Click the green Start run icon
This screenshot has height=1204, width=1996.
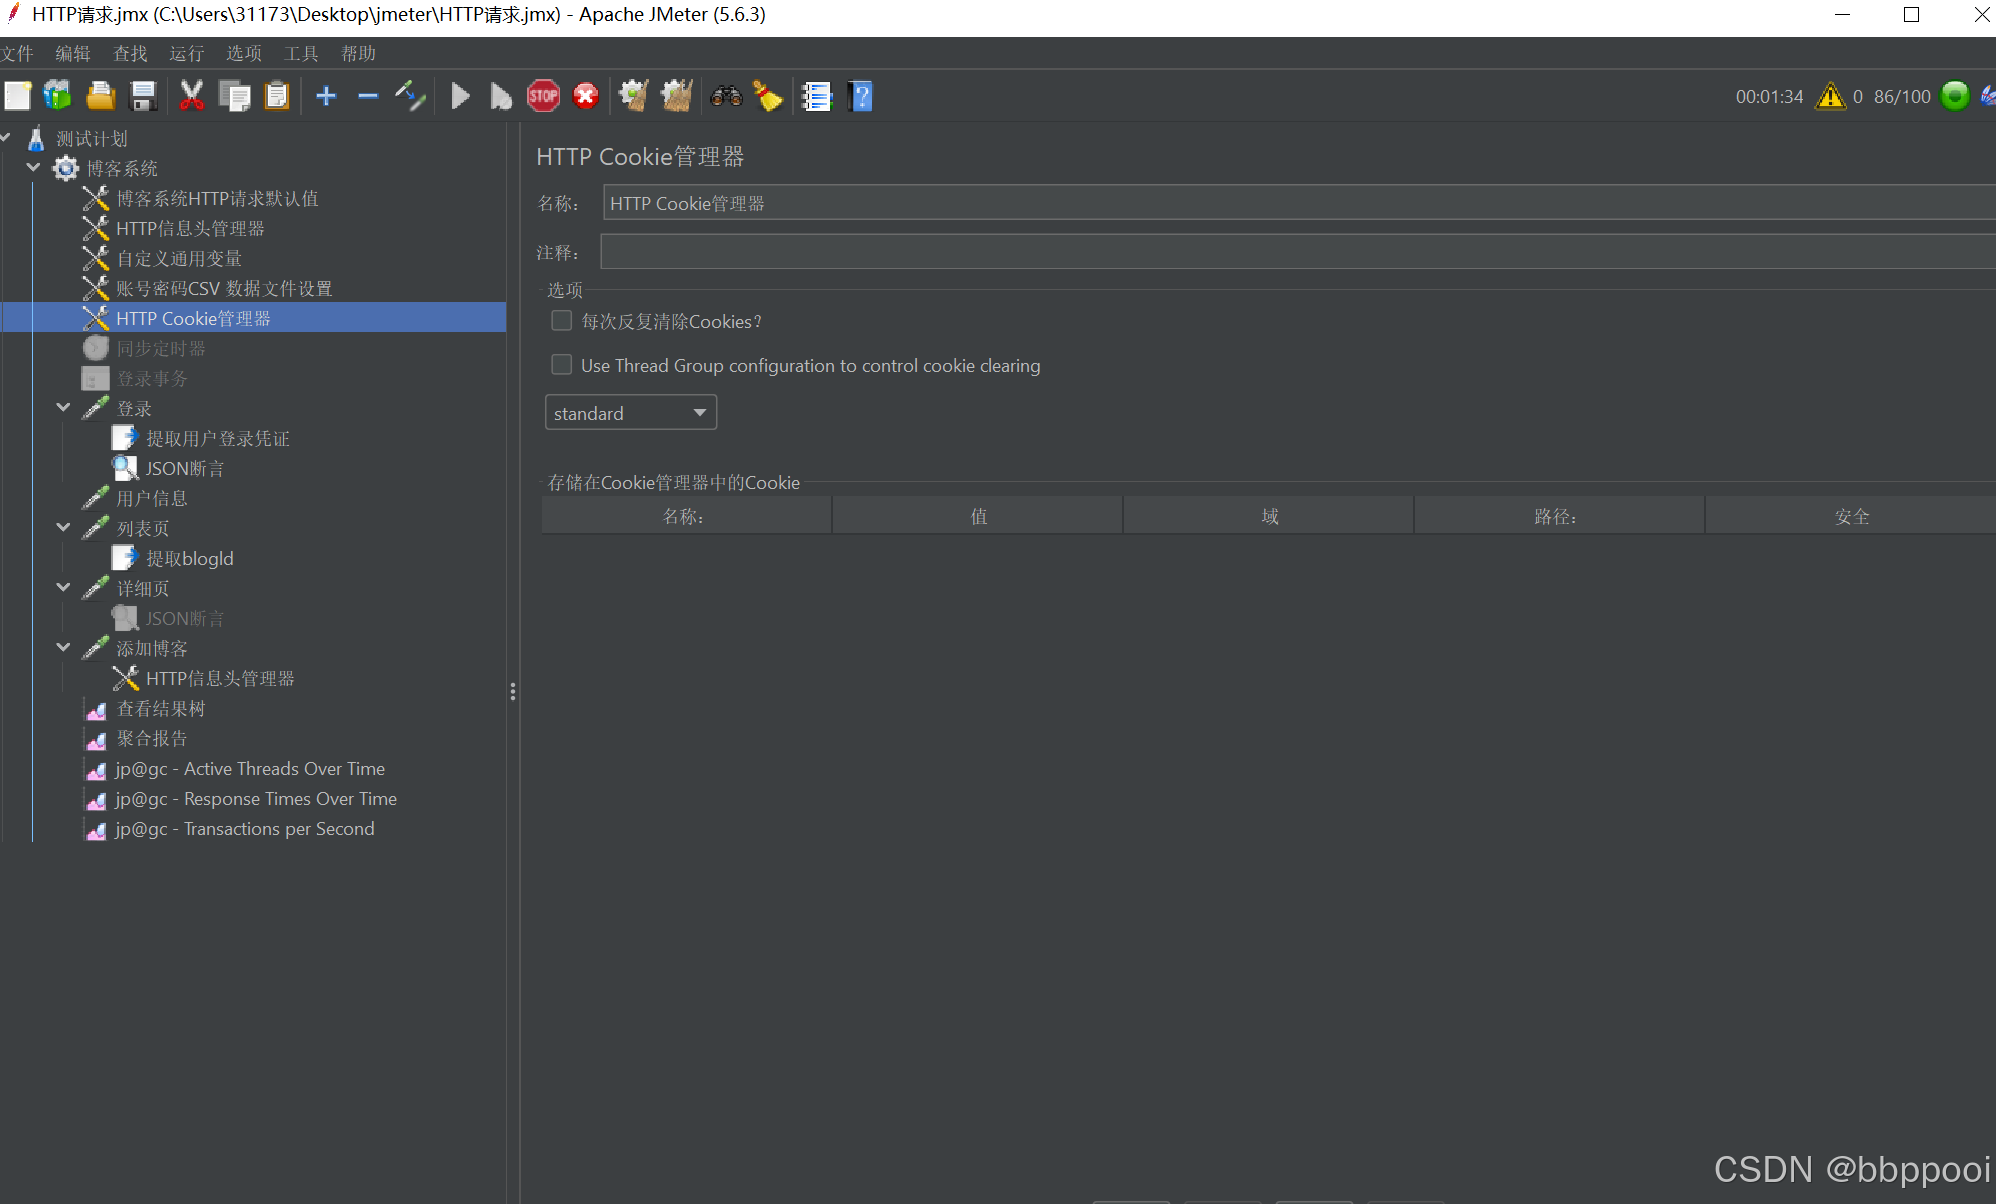pos(460,96)
